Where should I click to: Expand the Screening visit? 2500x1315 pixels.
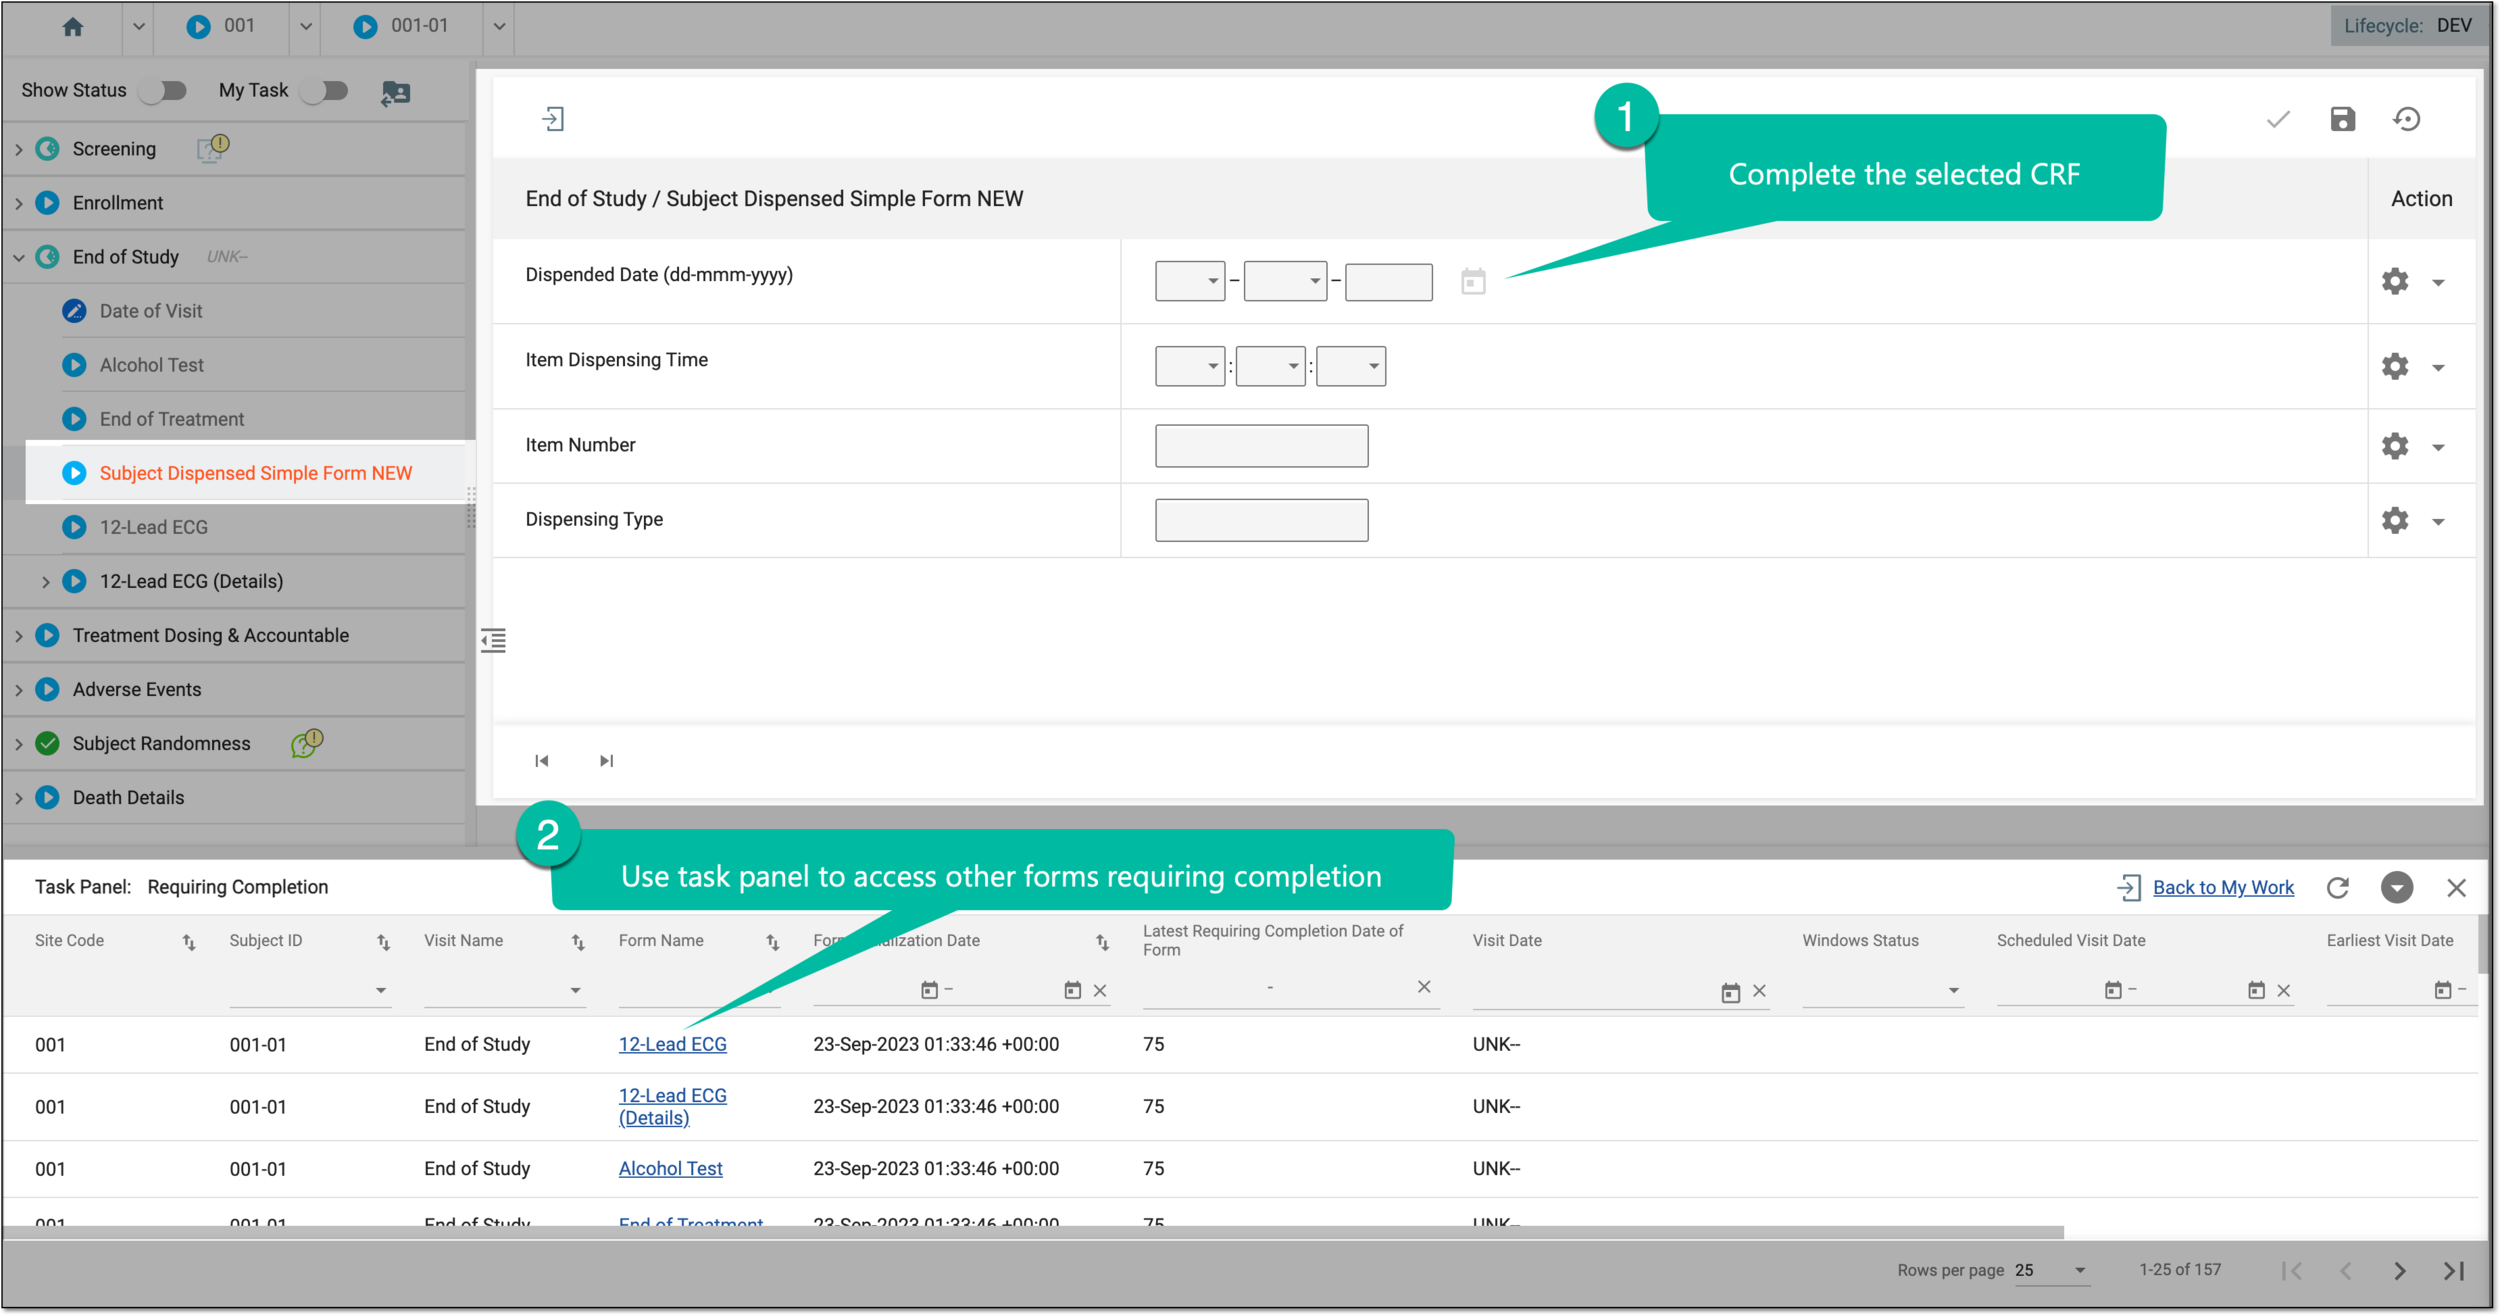tap(19, 149)
